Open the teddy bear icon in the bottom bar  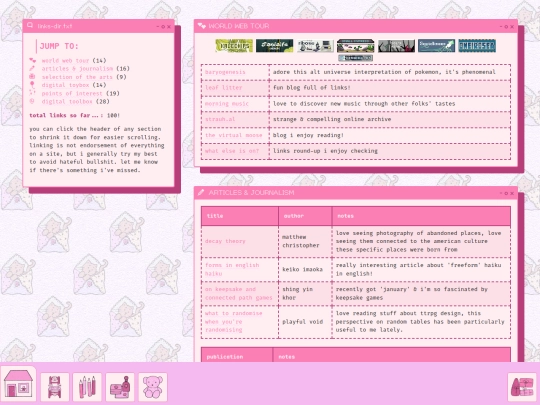pos(153,387)
